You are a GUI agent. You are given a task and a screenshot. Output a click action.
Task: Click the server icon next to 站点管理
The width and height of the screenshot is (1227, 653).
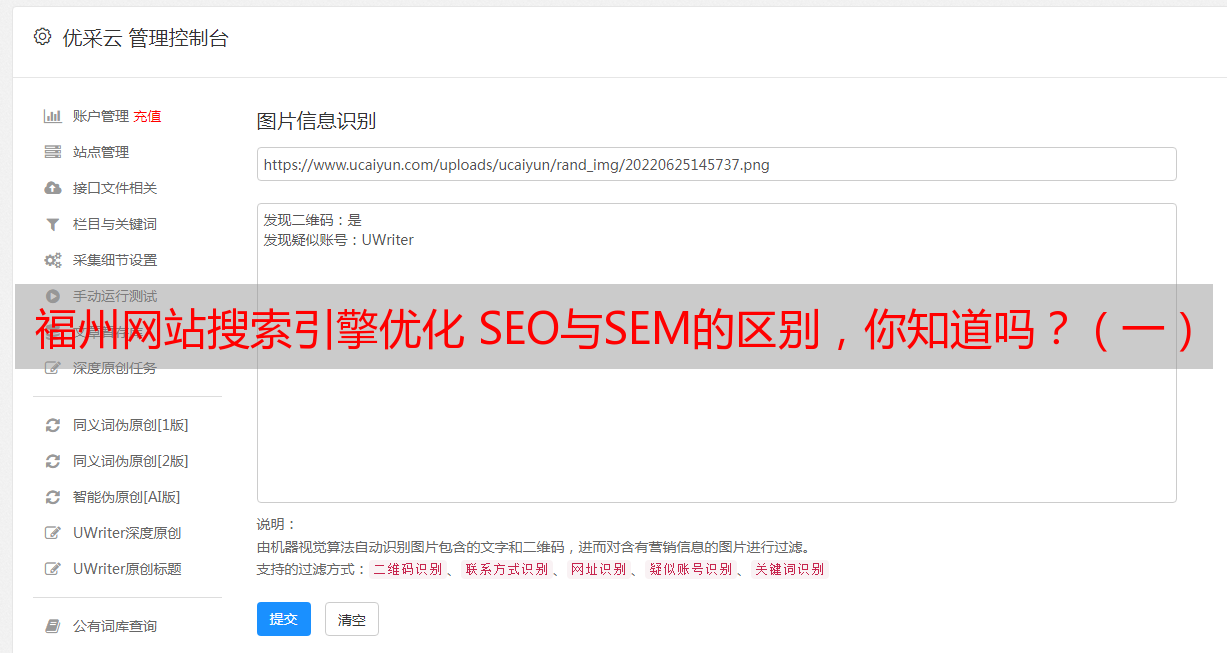click(53, 152)
